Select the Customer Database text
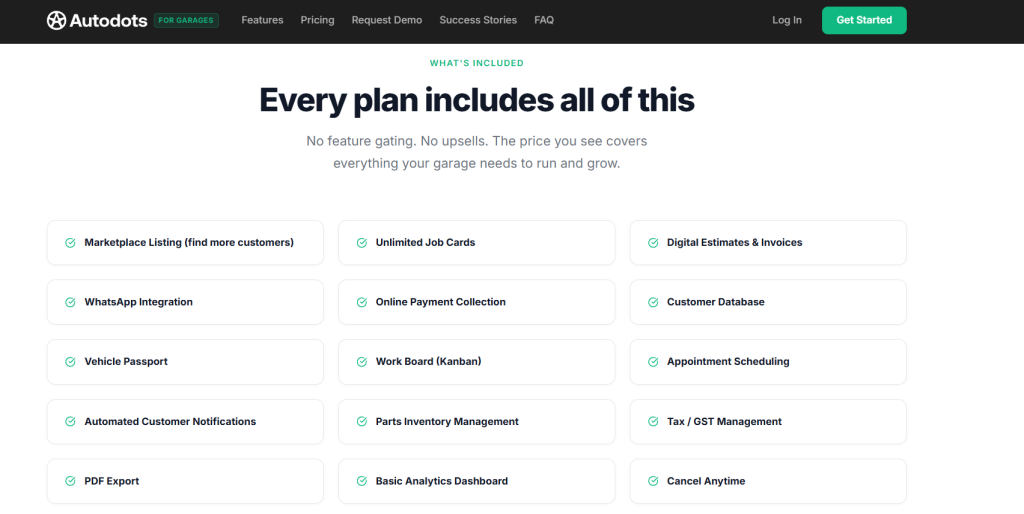Image resolution: width=1024 pixels, height=514 pixels. click(715, 302)
